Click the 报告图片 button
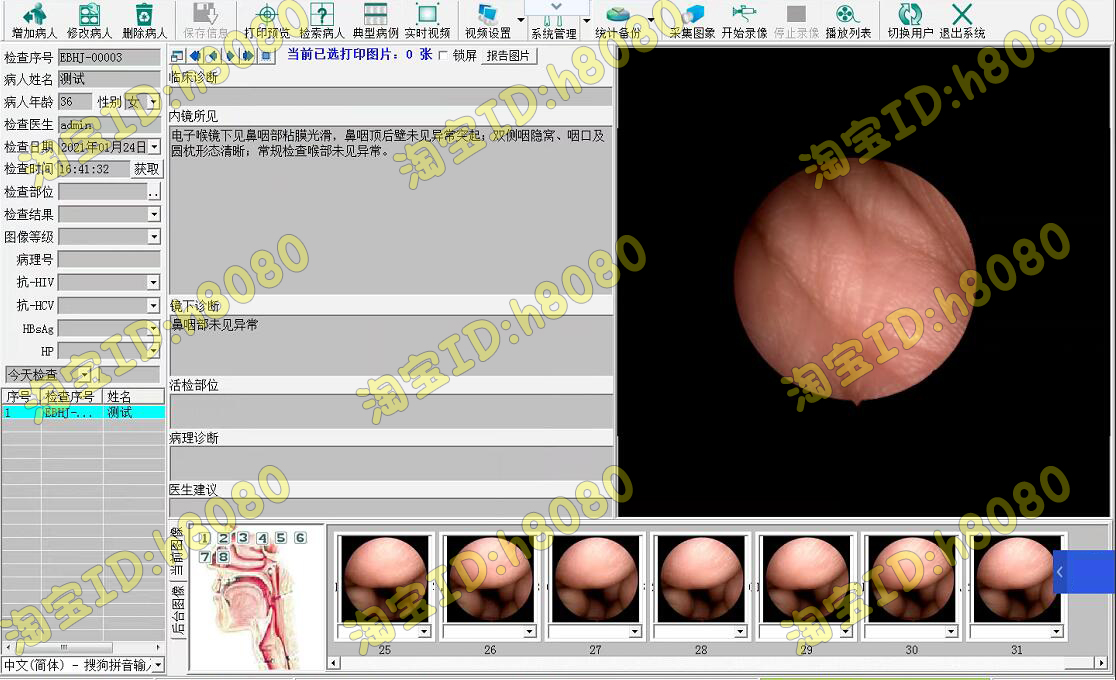Viewport: 1116px width, 680px height. tap(508, 56)
